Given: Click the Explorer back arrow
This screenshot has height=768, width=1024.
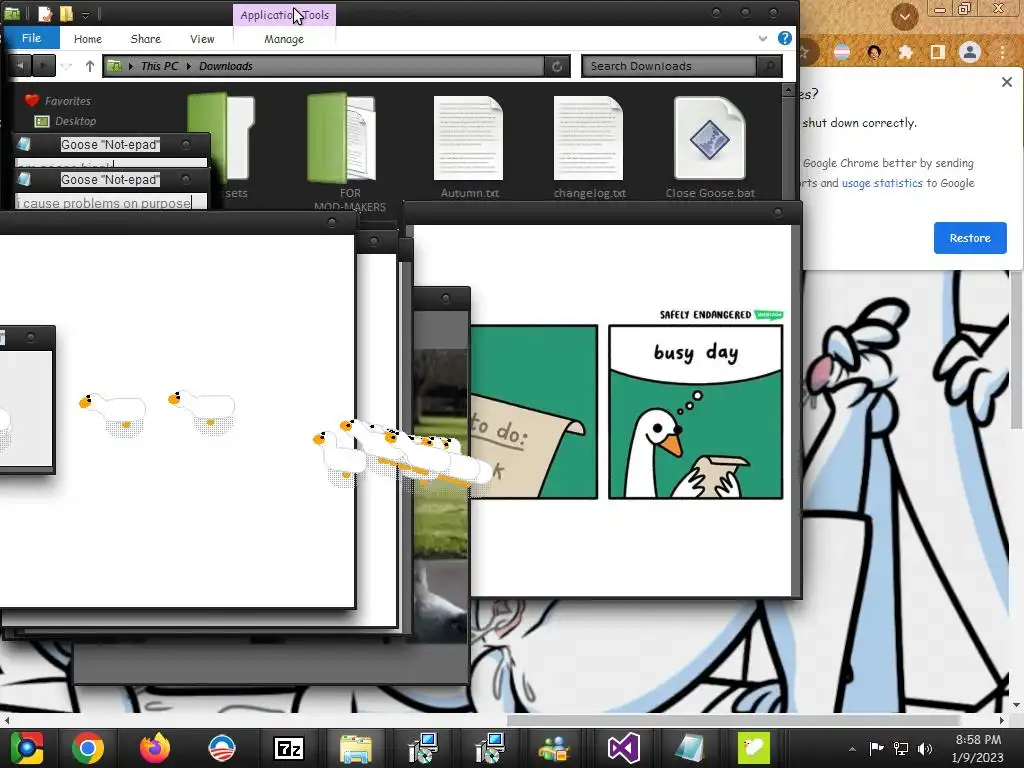Looking at the screenshot, I should (x=20, y=65).
